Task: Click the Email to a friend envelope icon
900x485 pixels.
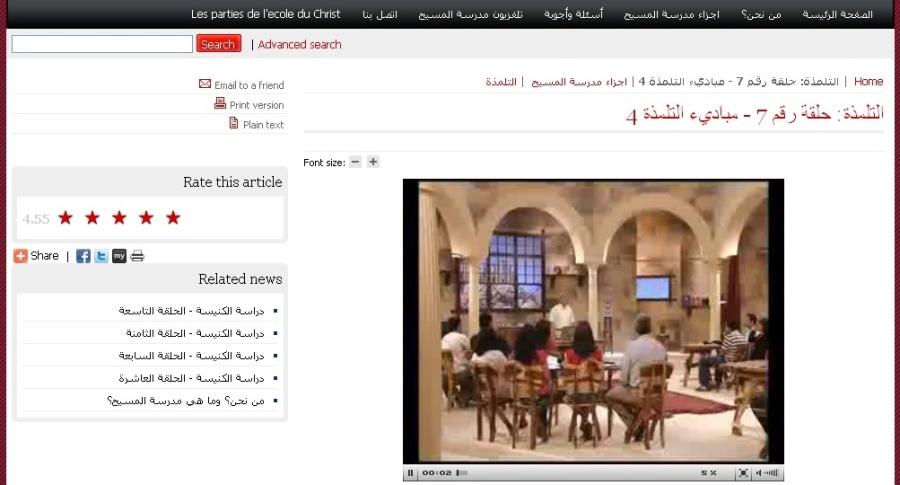Action: click(x=205, y=84)
